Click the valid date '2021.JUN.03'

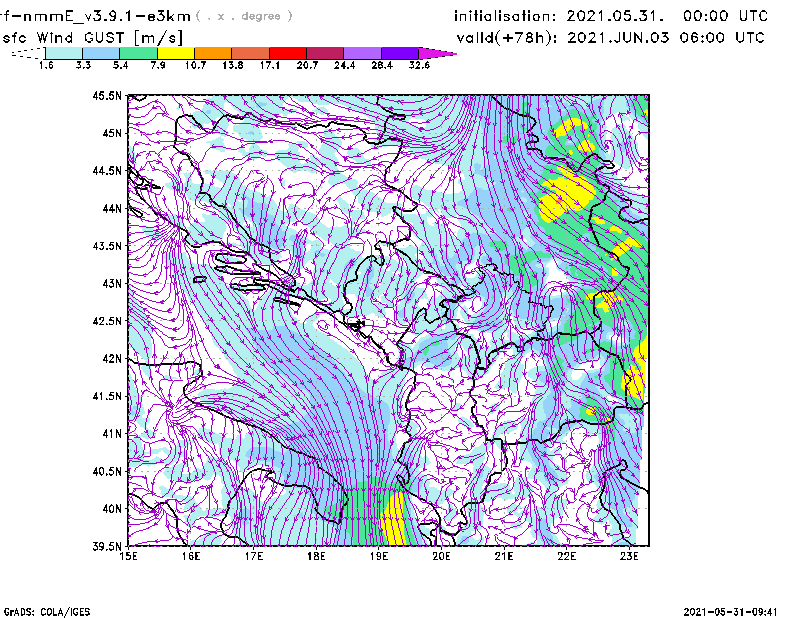618,38
